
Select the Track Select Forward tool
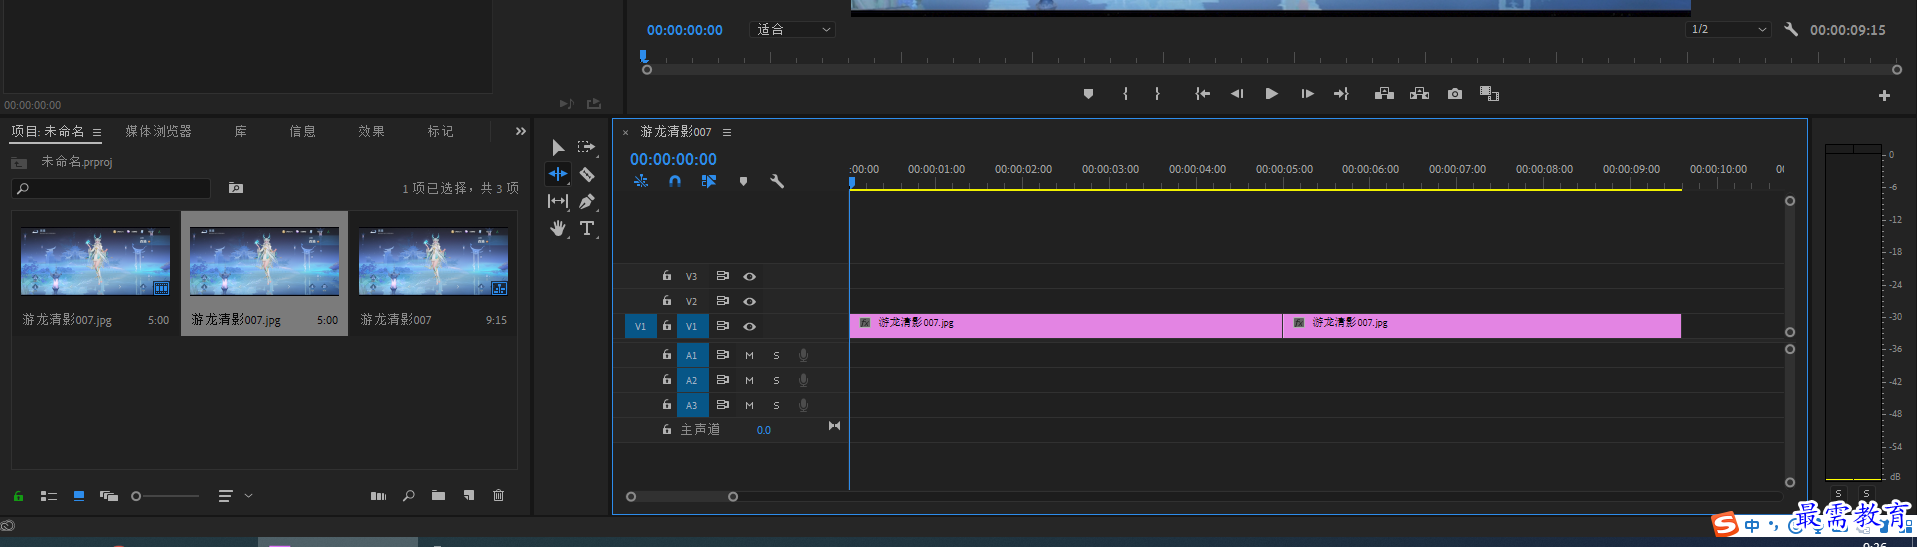587,147
